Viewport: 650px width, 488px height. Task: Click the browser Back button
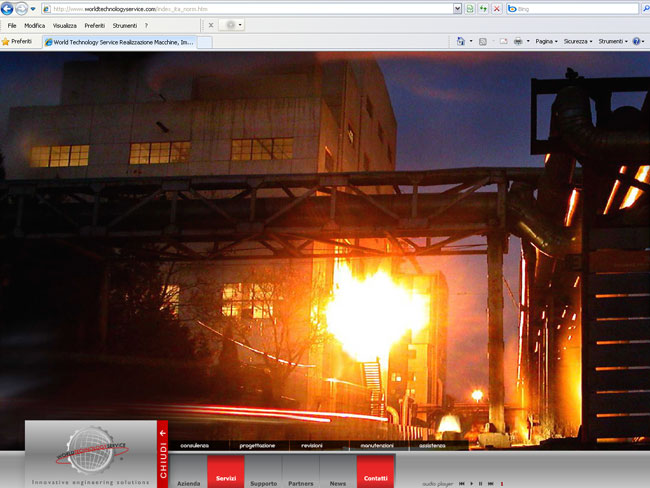coord(7,8)
